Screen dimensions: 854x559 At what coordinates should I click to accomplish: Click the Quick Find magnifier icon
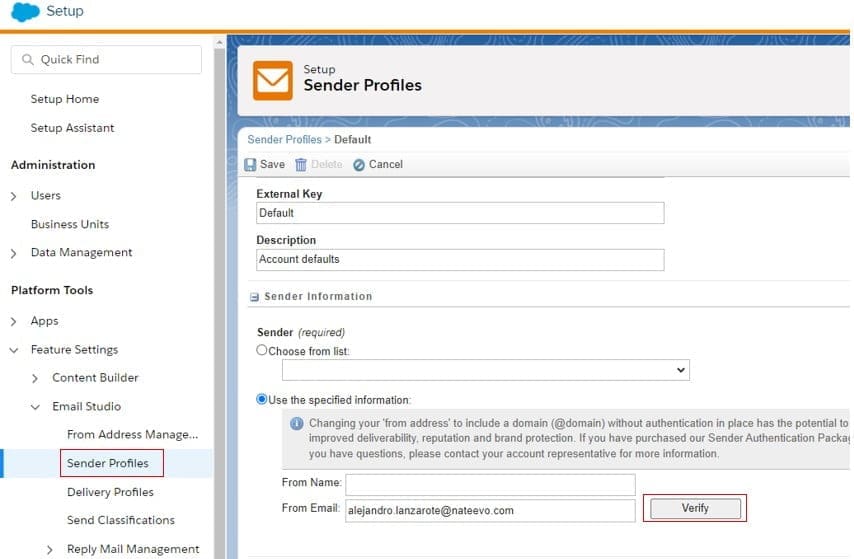(x=27, y=60)
